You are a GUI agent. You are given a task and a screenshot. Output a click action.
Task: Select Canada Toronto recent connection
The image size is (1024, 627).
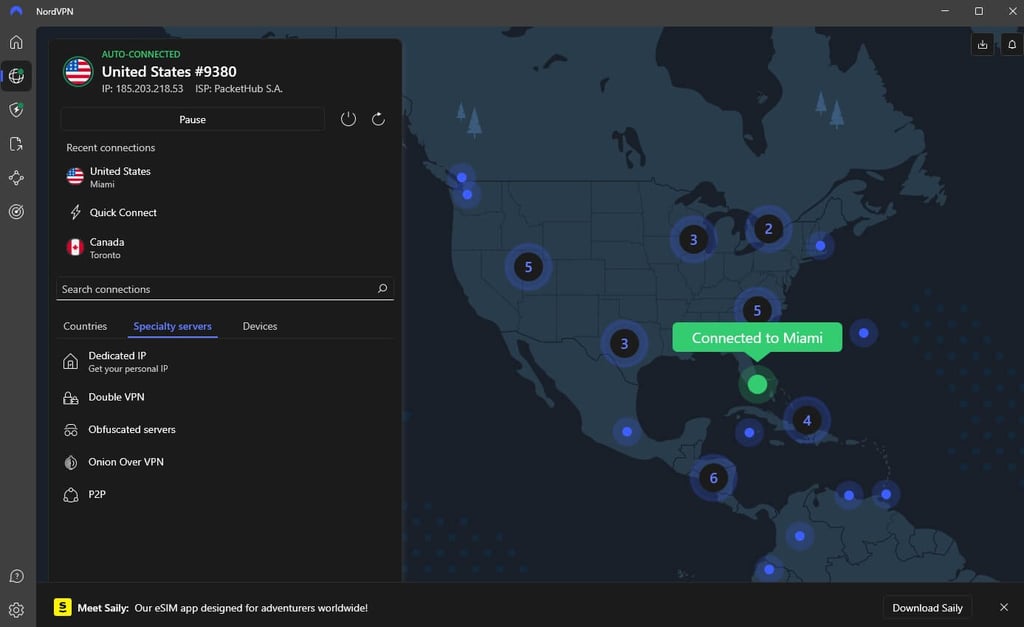[225, 248]
